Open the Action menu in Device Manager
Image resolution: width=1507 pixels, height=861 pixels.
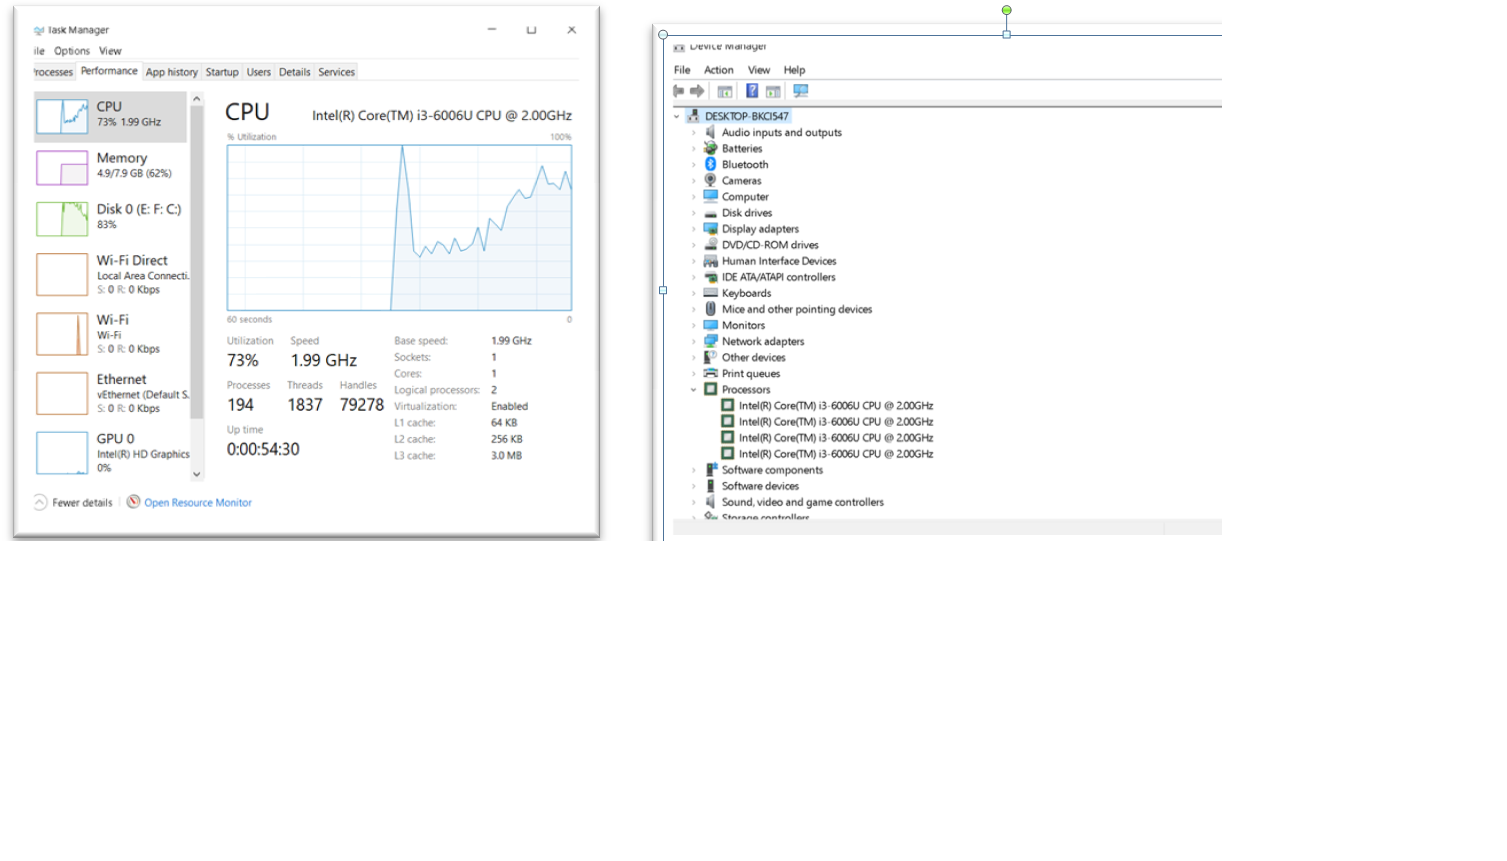[x=719, y=70]
